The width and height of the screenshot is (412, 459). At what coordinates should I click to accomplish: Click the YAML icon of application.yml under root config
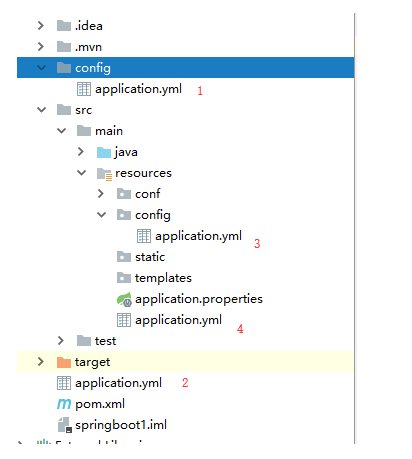[x=84, y=89]
